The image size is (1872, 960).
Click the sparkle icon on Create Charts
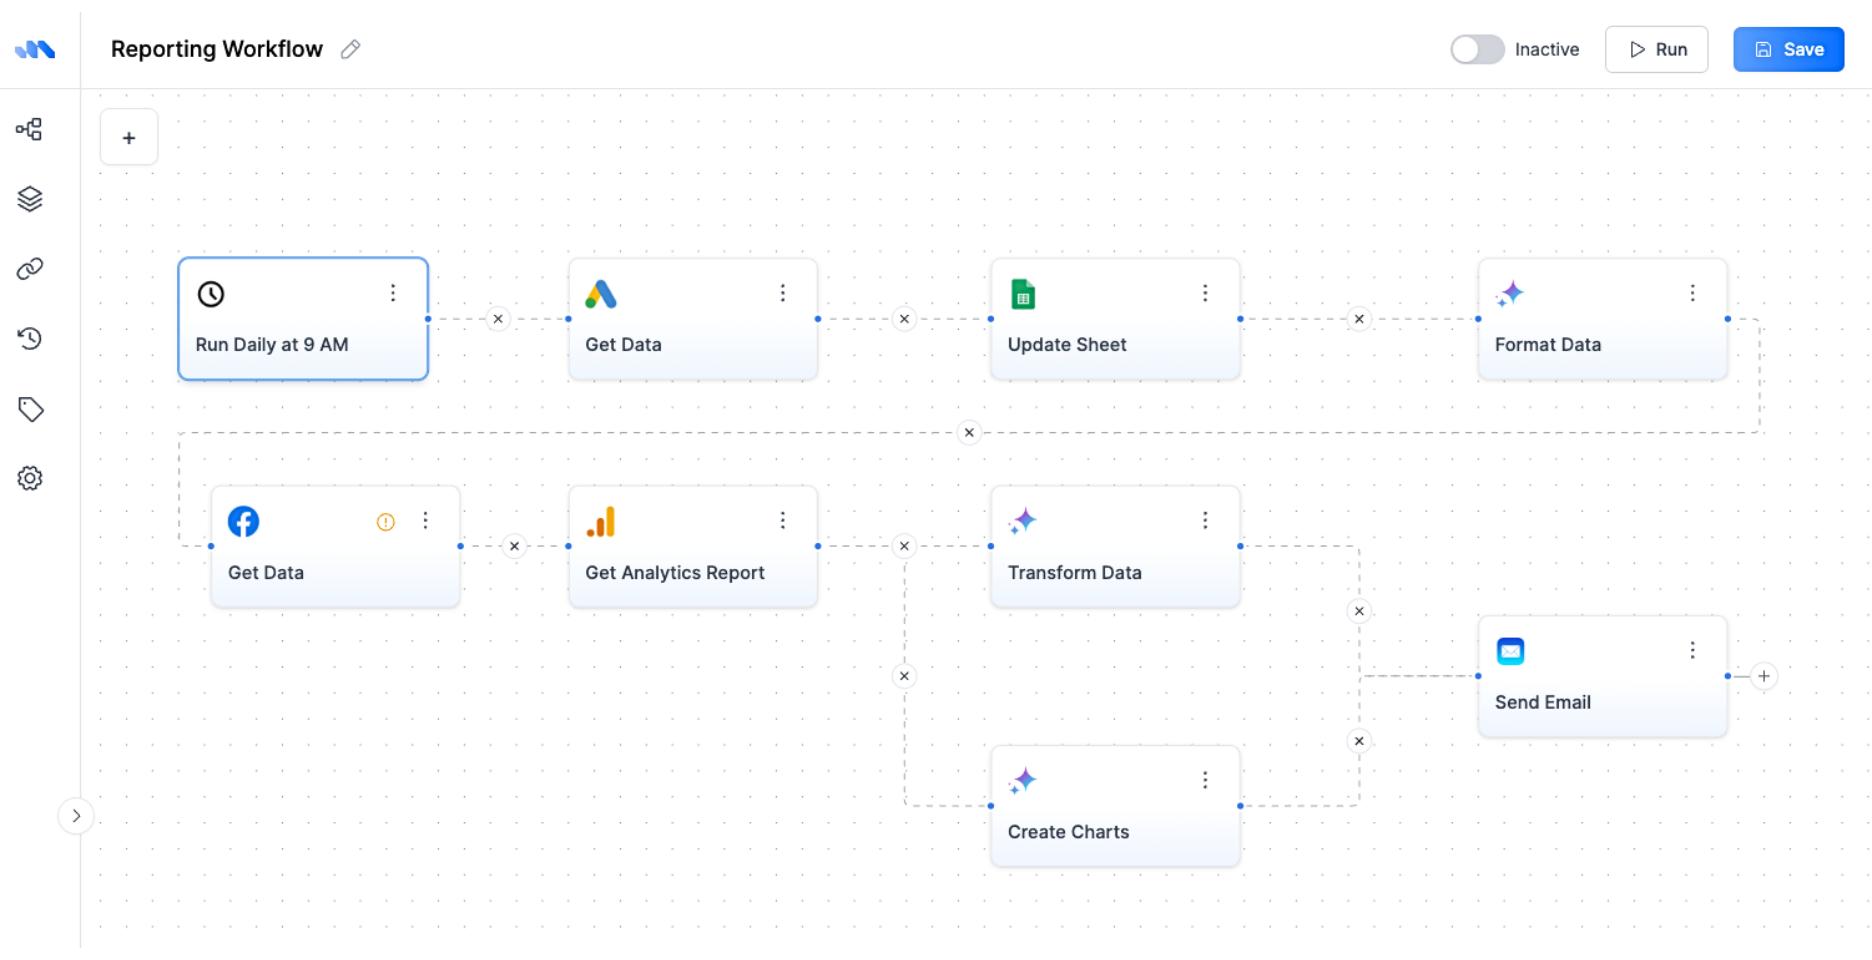(1023, 780)
